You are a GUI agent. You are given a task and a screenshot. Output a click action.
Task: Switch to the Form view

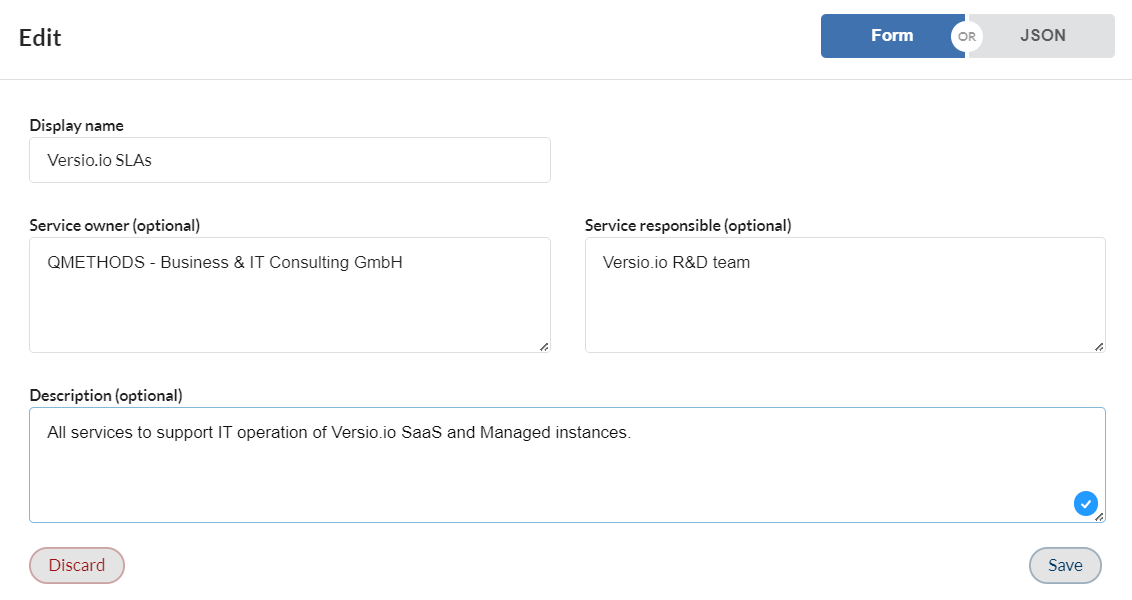point(892,35)
